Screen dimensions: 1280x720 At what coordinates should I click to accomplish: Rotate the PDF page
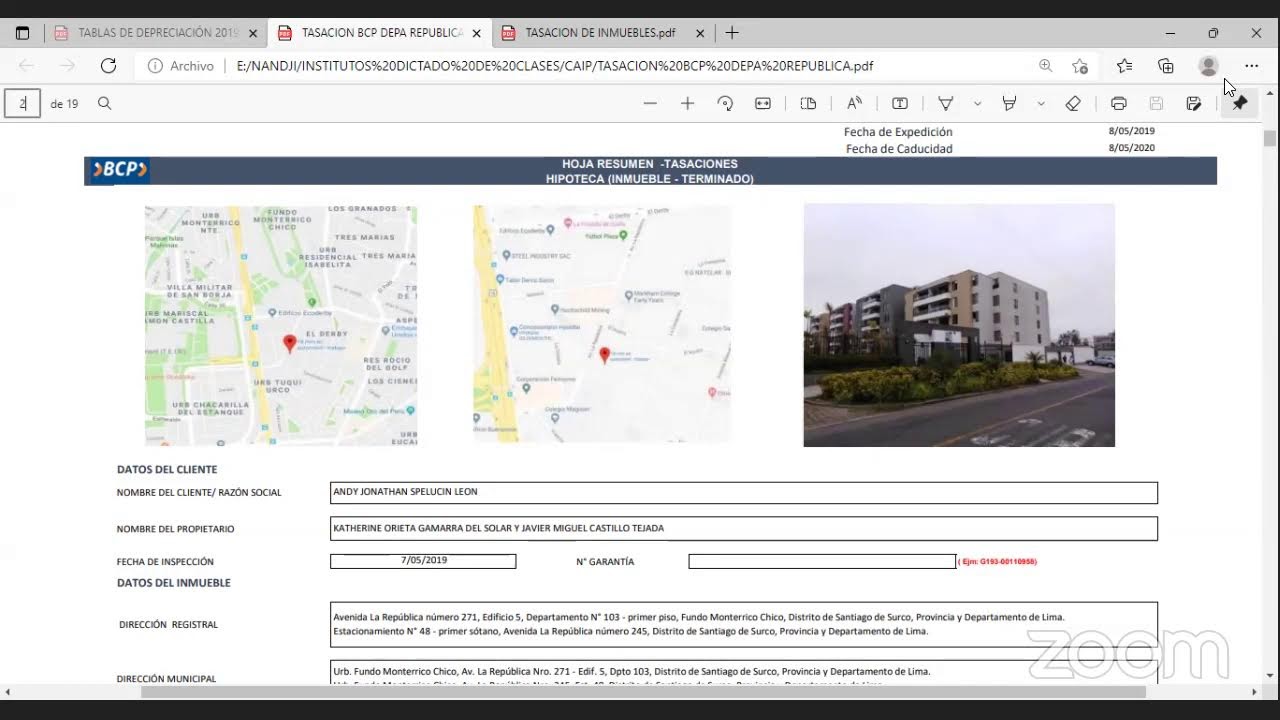pos(726,103)
